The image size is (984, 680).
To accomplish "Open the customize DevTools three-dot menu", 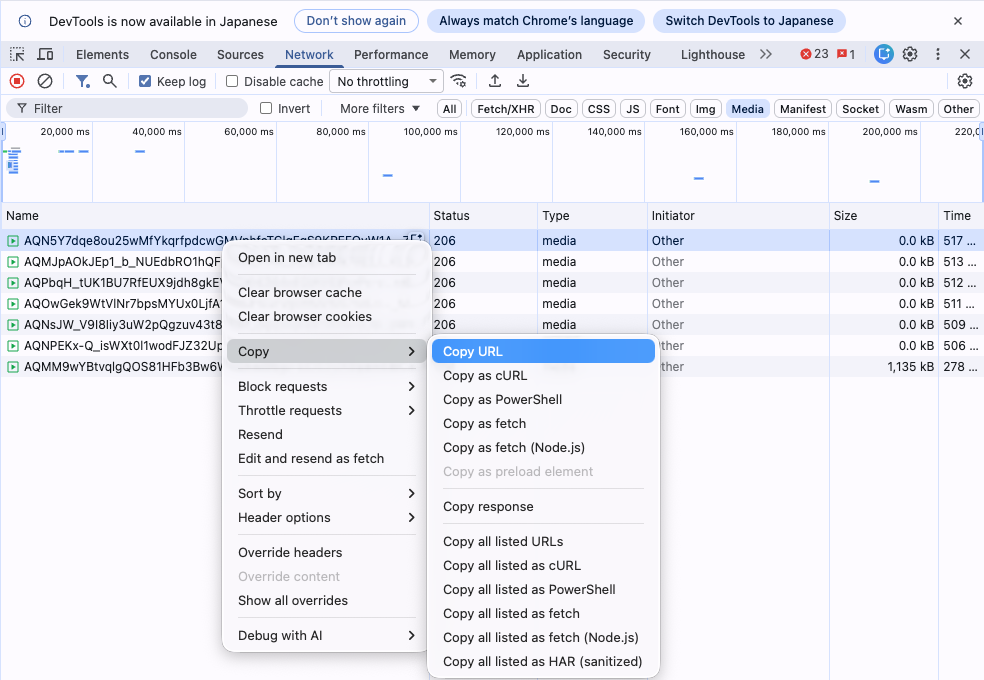I will coord(938,55).
